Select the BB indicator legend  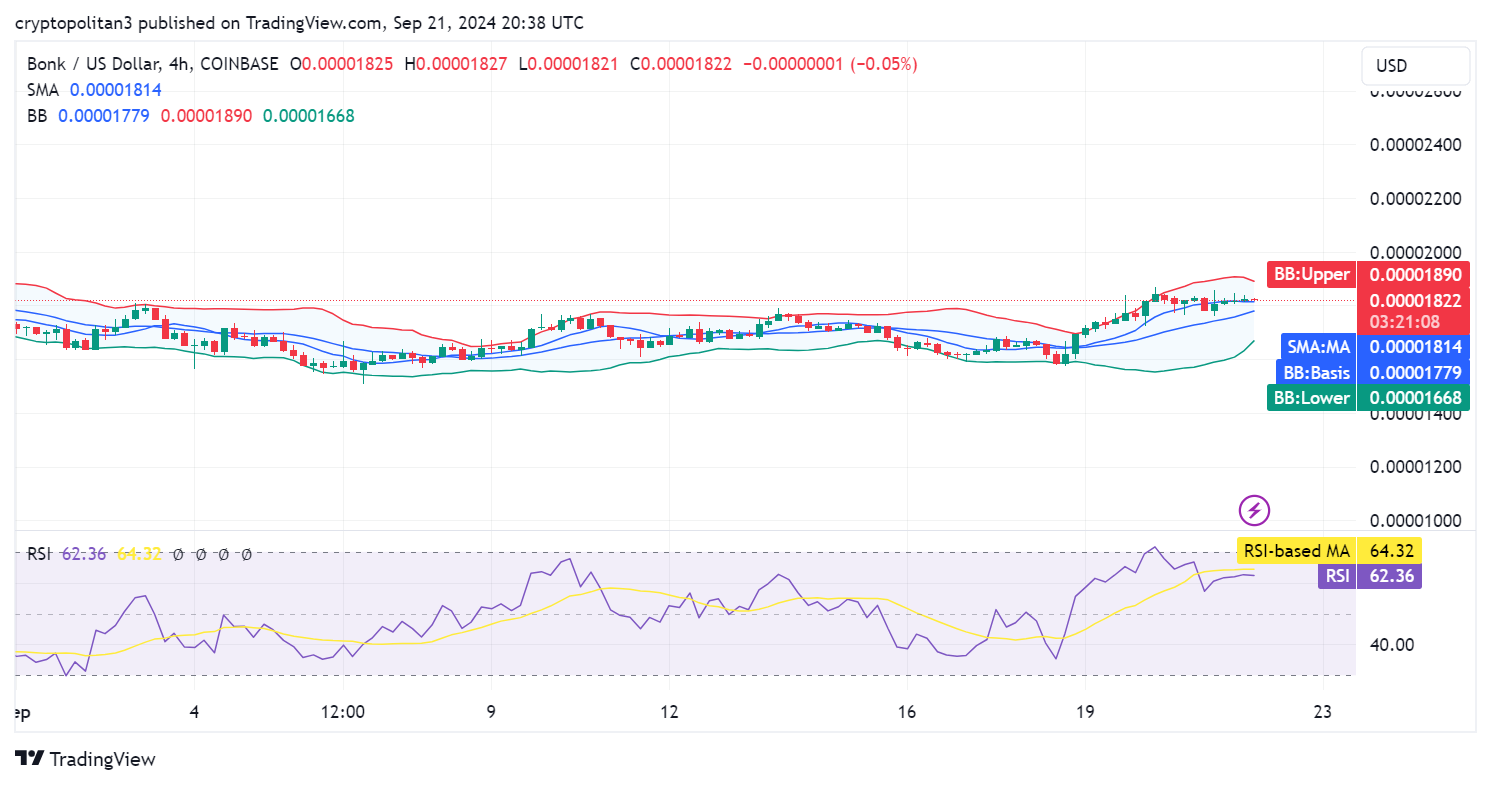[37, 116]
